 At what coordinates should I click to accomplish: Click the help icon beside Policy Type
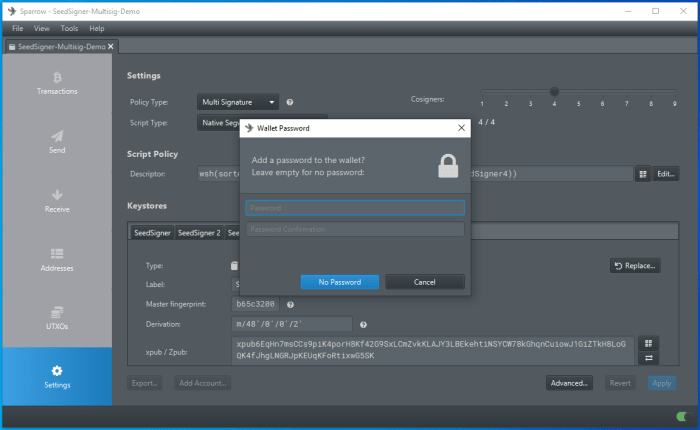coord(290,102)
